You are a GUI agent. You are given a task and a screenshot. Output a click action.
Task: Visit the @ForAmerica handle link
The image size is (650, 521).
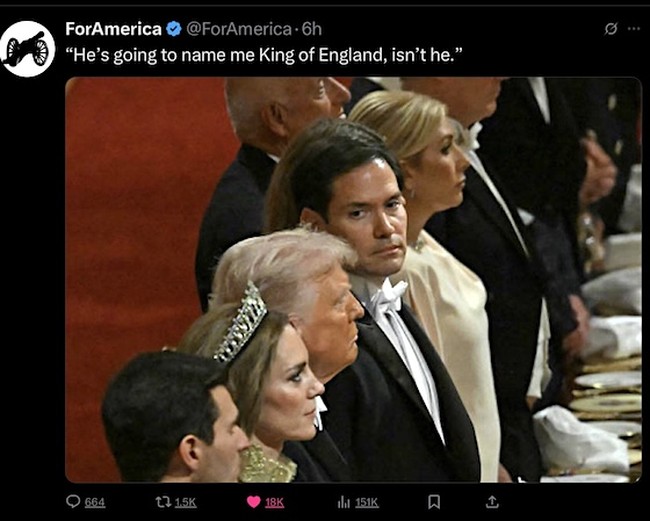[x=239, y=29]
